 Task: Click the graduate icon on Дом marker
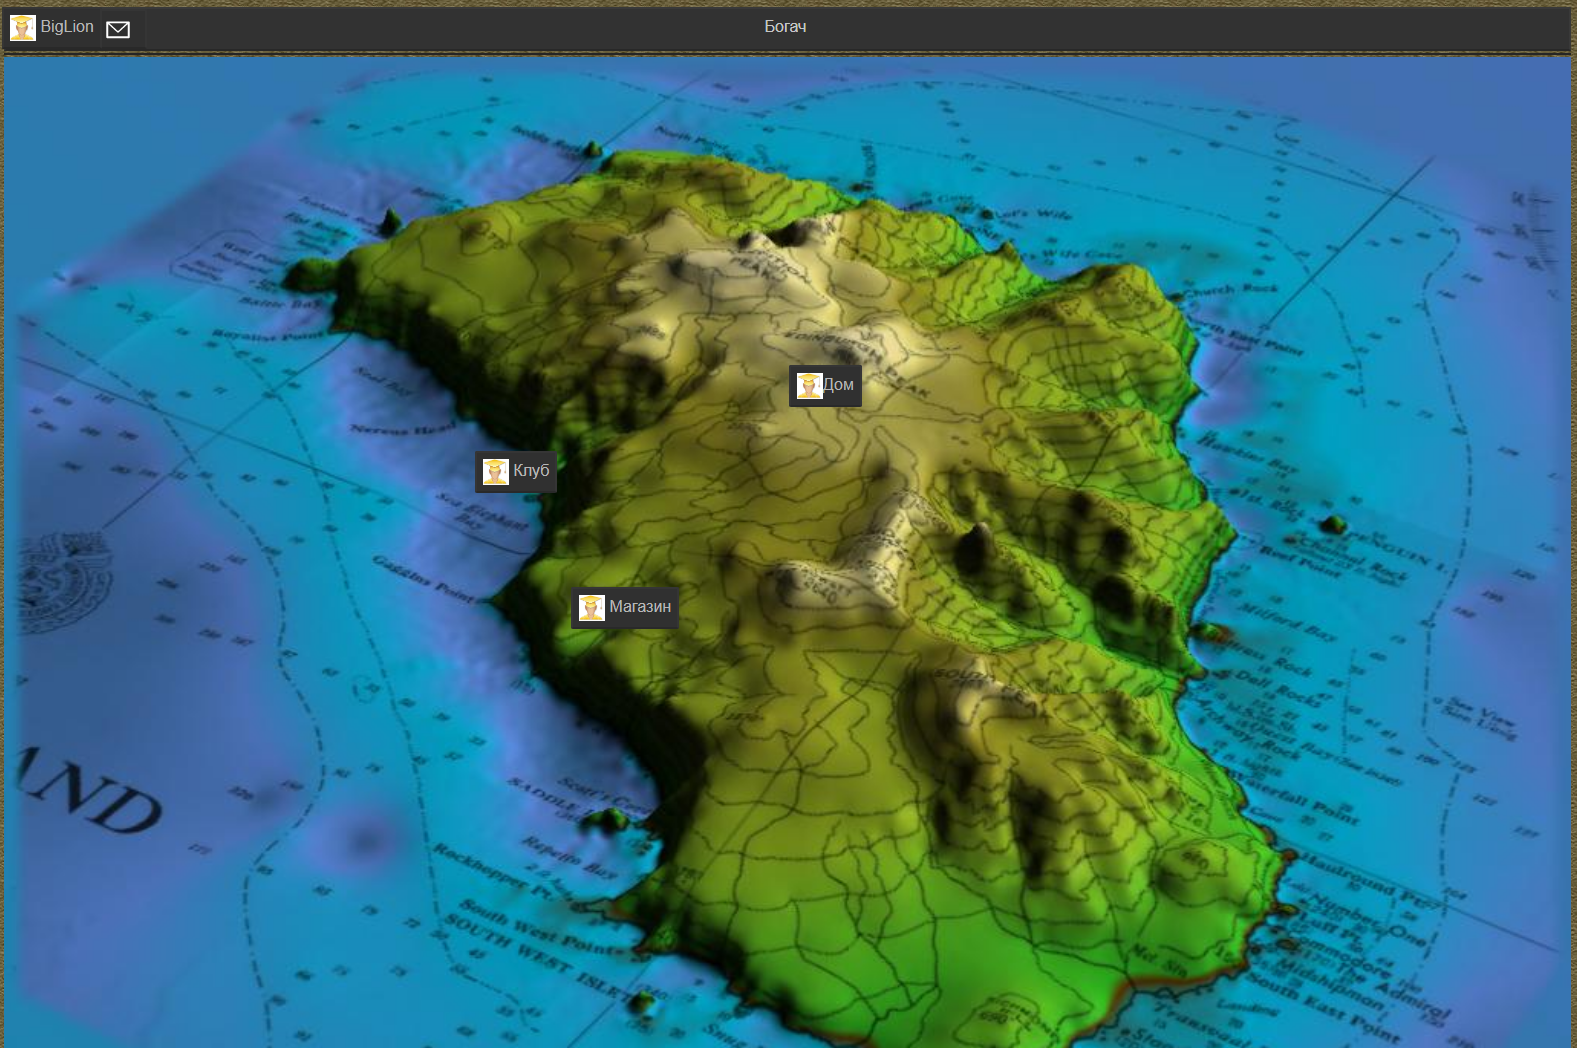(x=809, y=385)
